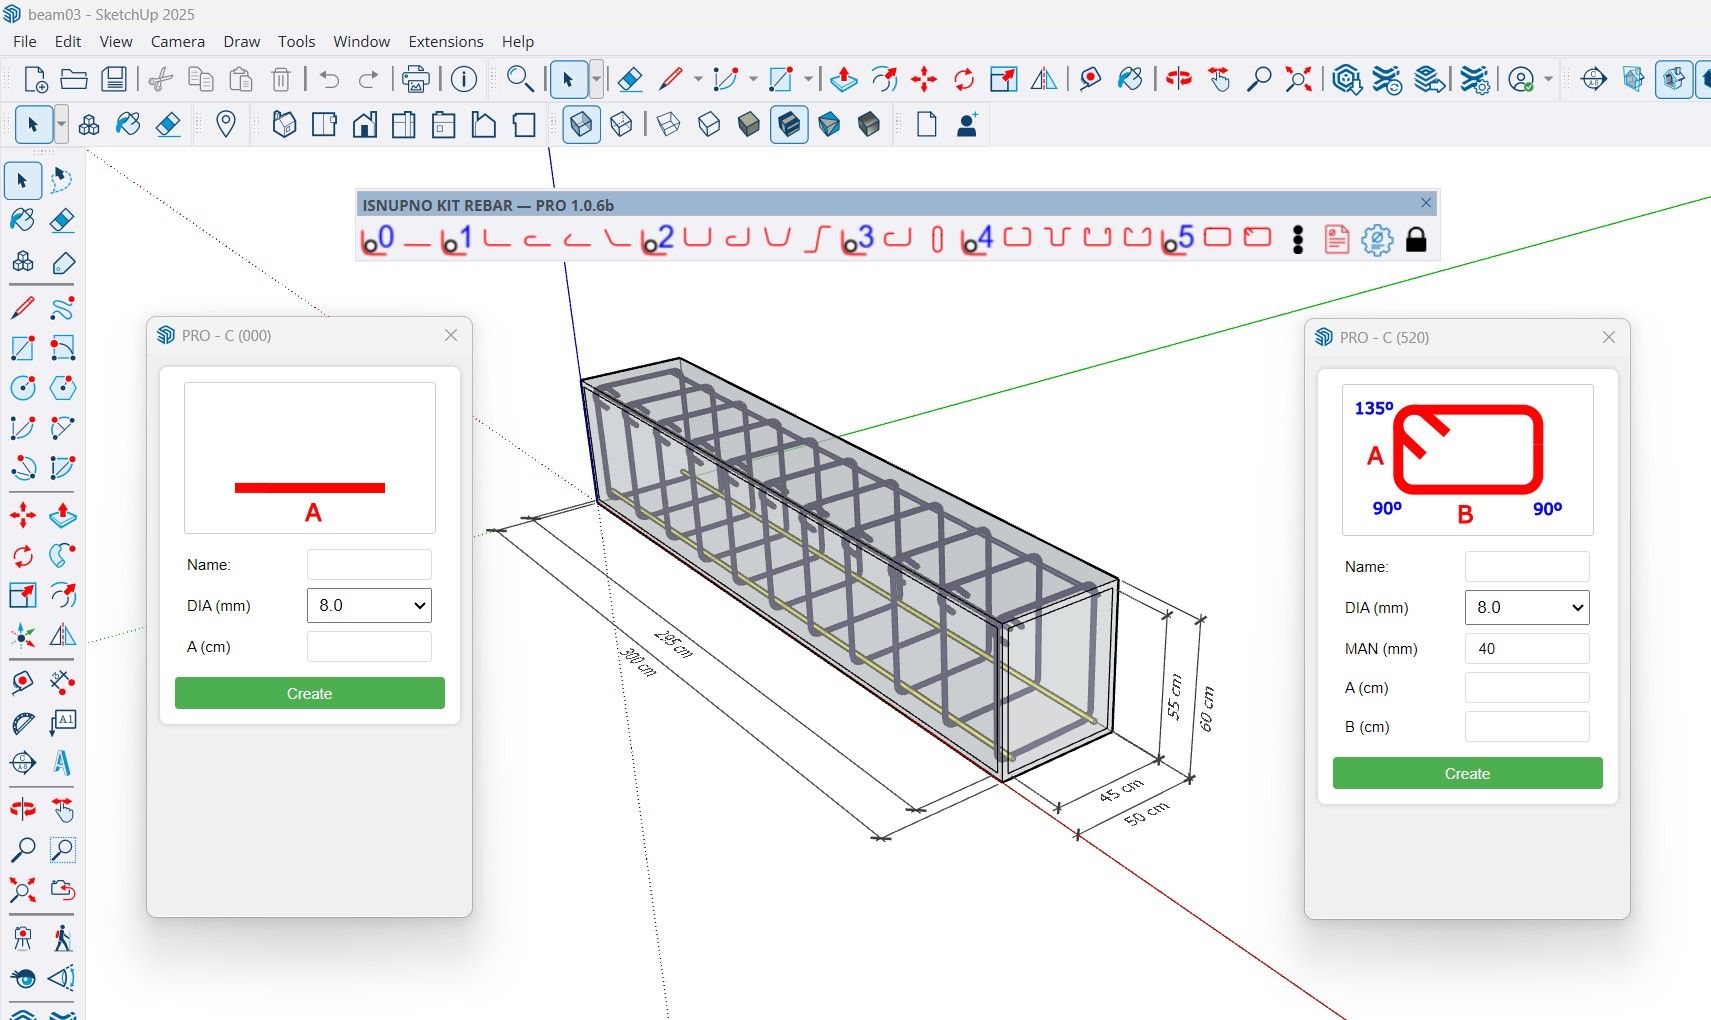Open DIA dropdown in PRO - C (520) panel
Viewport: 1711px width, 1020px height.
tap(1527, 608)
